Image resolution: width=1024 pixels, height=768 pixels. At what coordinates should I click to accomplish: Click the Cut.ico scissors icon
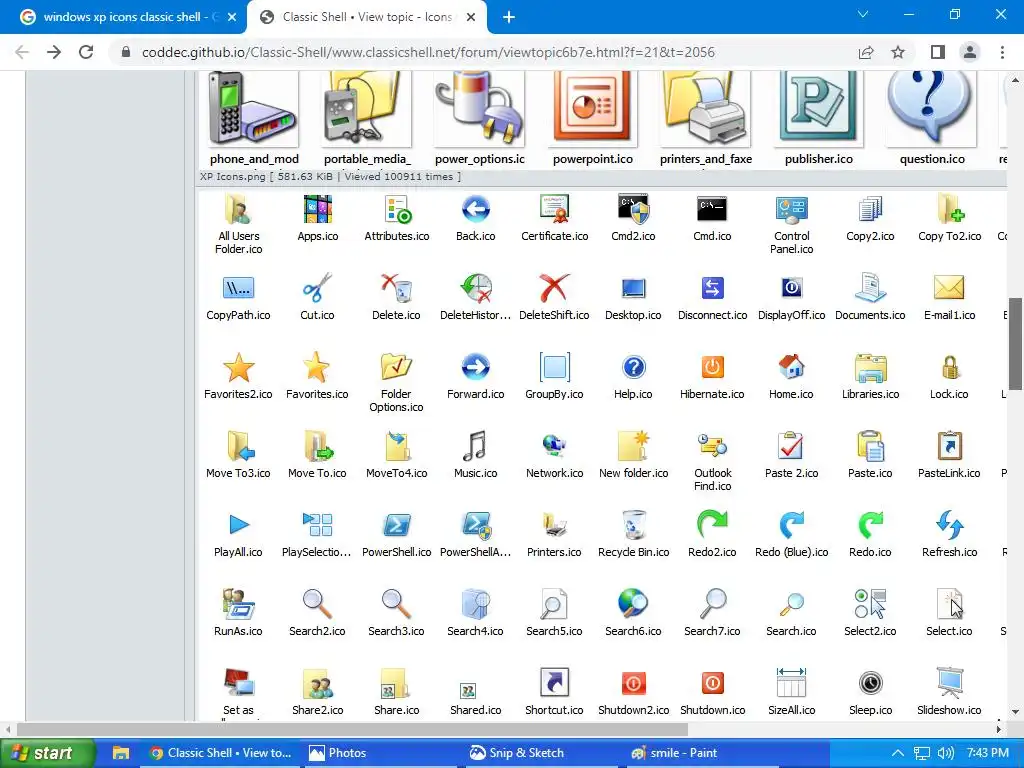(317, 288)
